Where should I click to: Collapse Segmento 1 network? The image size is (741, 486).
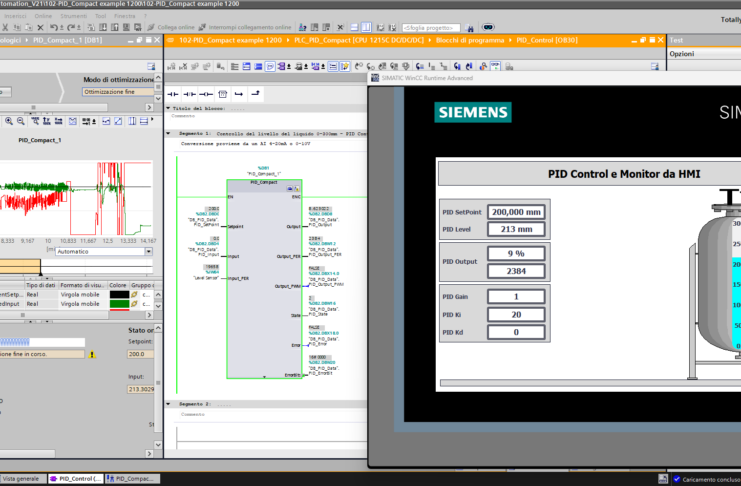click(168, 134)
